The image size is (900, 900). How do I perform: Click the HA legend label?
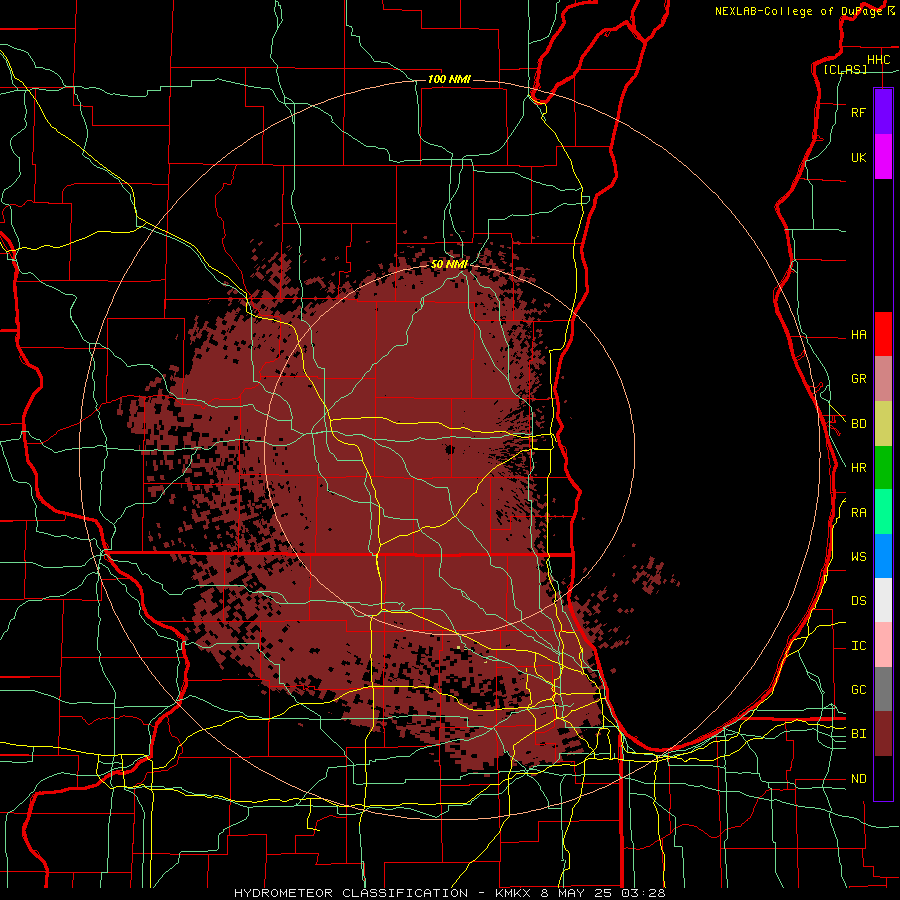point(858,335)
